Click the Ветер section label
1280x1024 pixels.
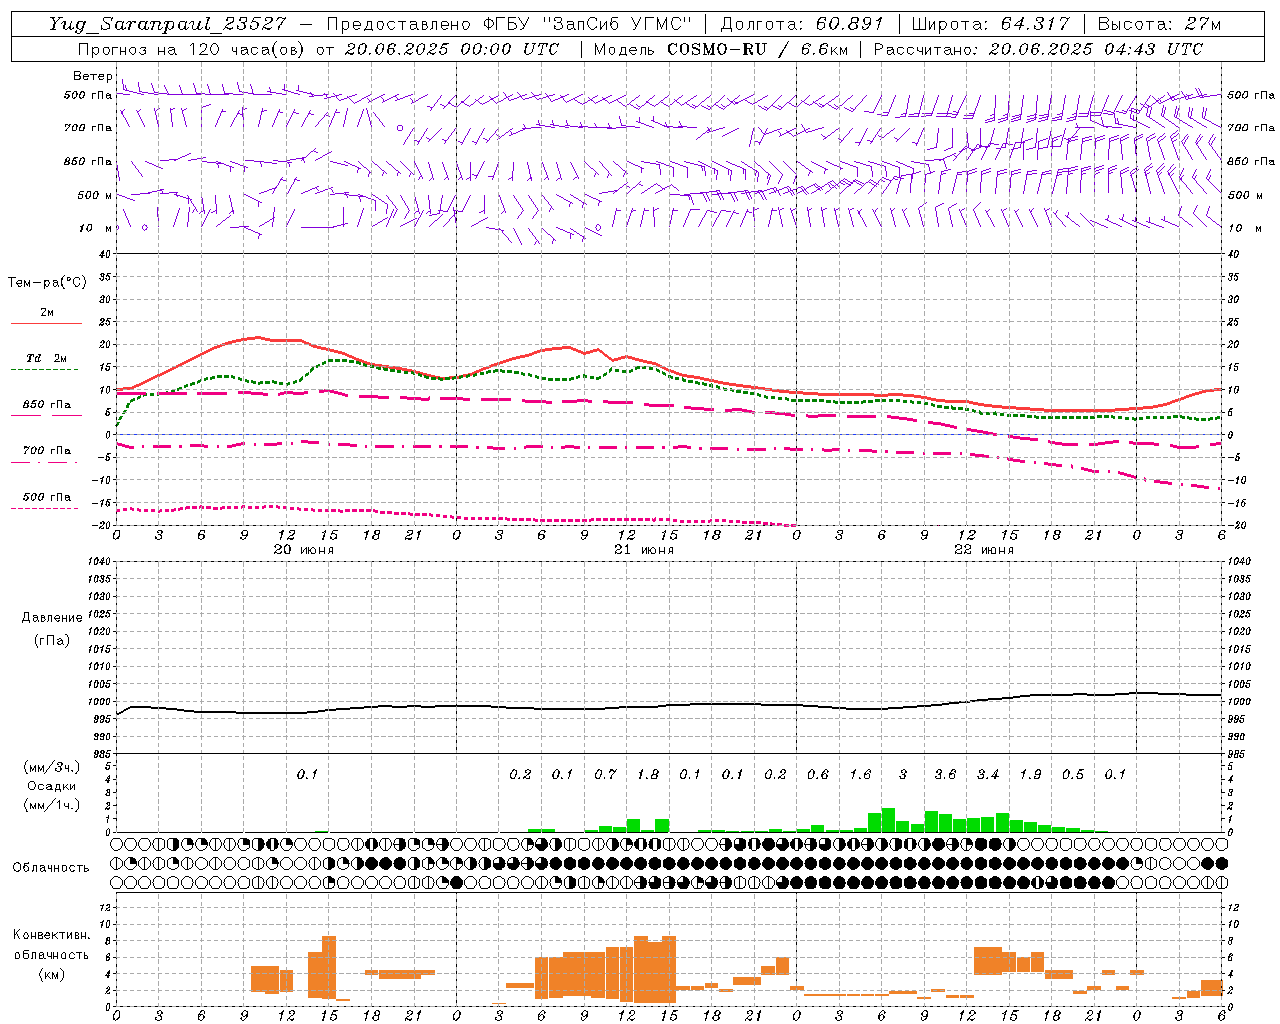(x=92, y=76)
